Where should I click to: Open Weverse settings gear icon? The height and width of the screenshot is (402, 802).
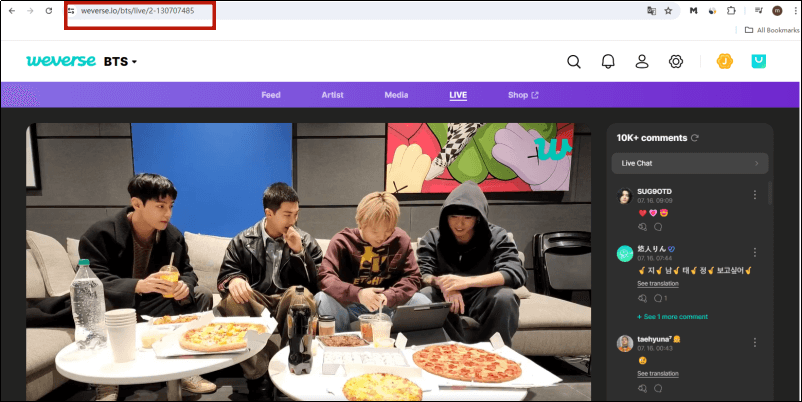pos(676,62)
